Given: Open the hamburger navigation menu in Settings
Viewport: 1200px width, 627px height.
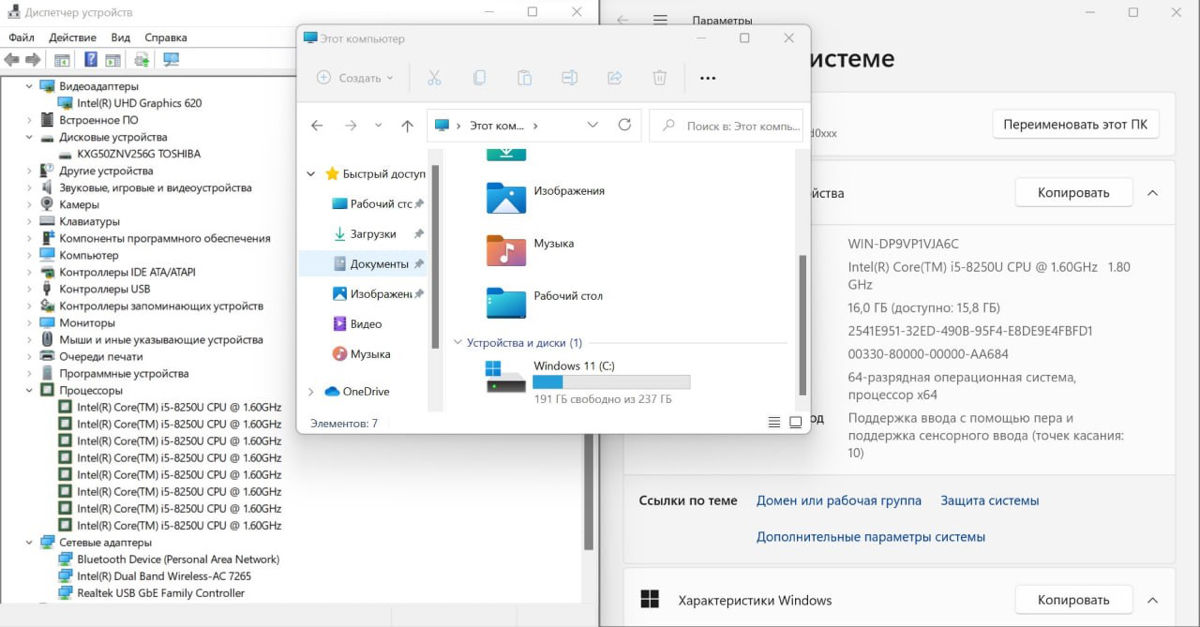Looking at the screenshot, I should [x=660, y=20].
